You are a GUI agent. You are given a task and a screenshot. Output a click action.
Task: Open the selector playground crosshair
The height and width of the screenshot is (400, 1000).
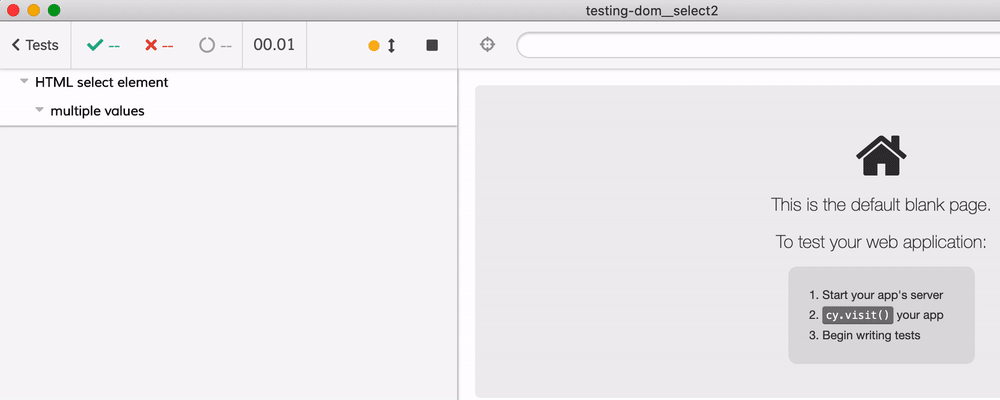tap(487, 45)
